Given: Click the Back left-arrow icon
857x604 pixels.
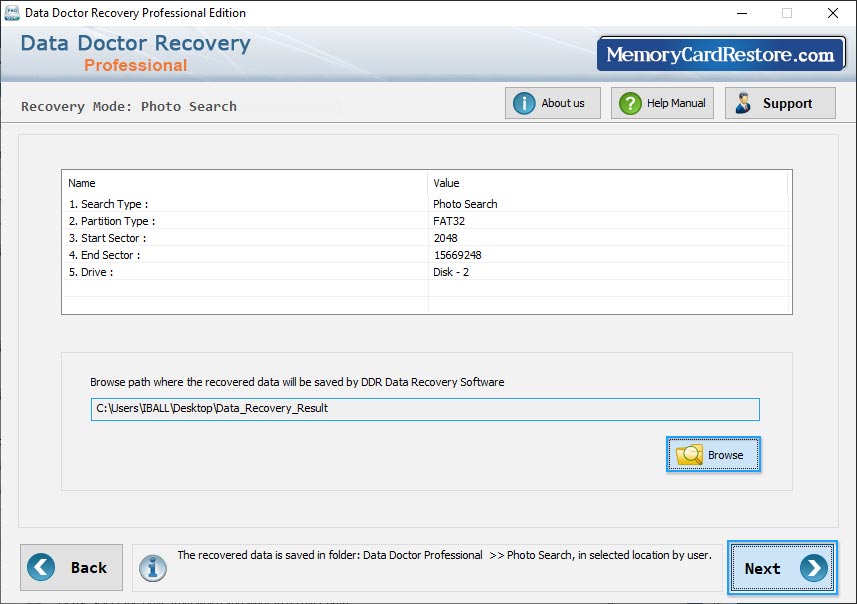Looking at the screenshot, I should point(41,567).
